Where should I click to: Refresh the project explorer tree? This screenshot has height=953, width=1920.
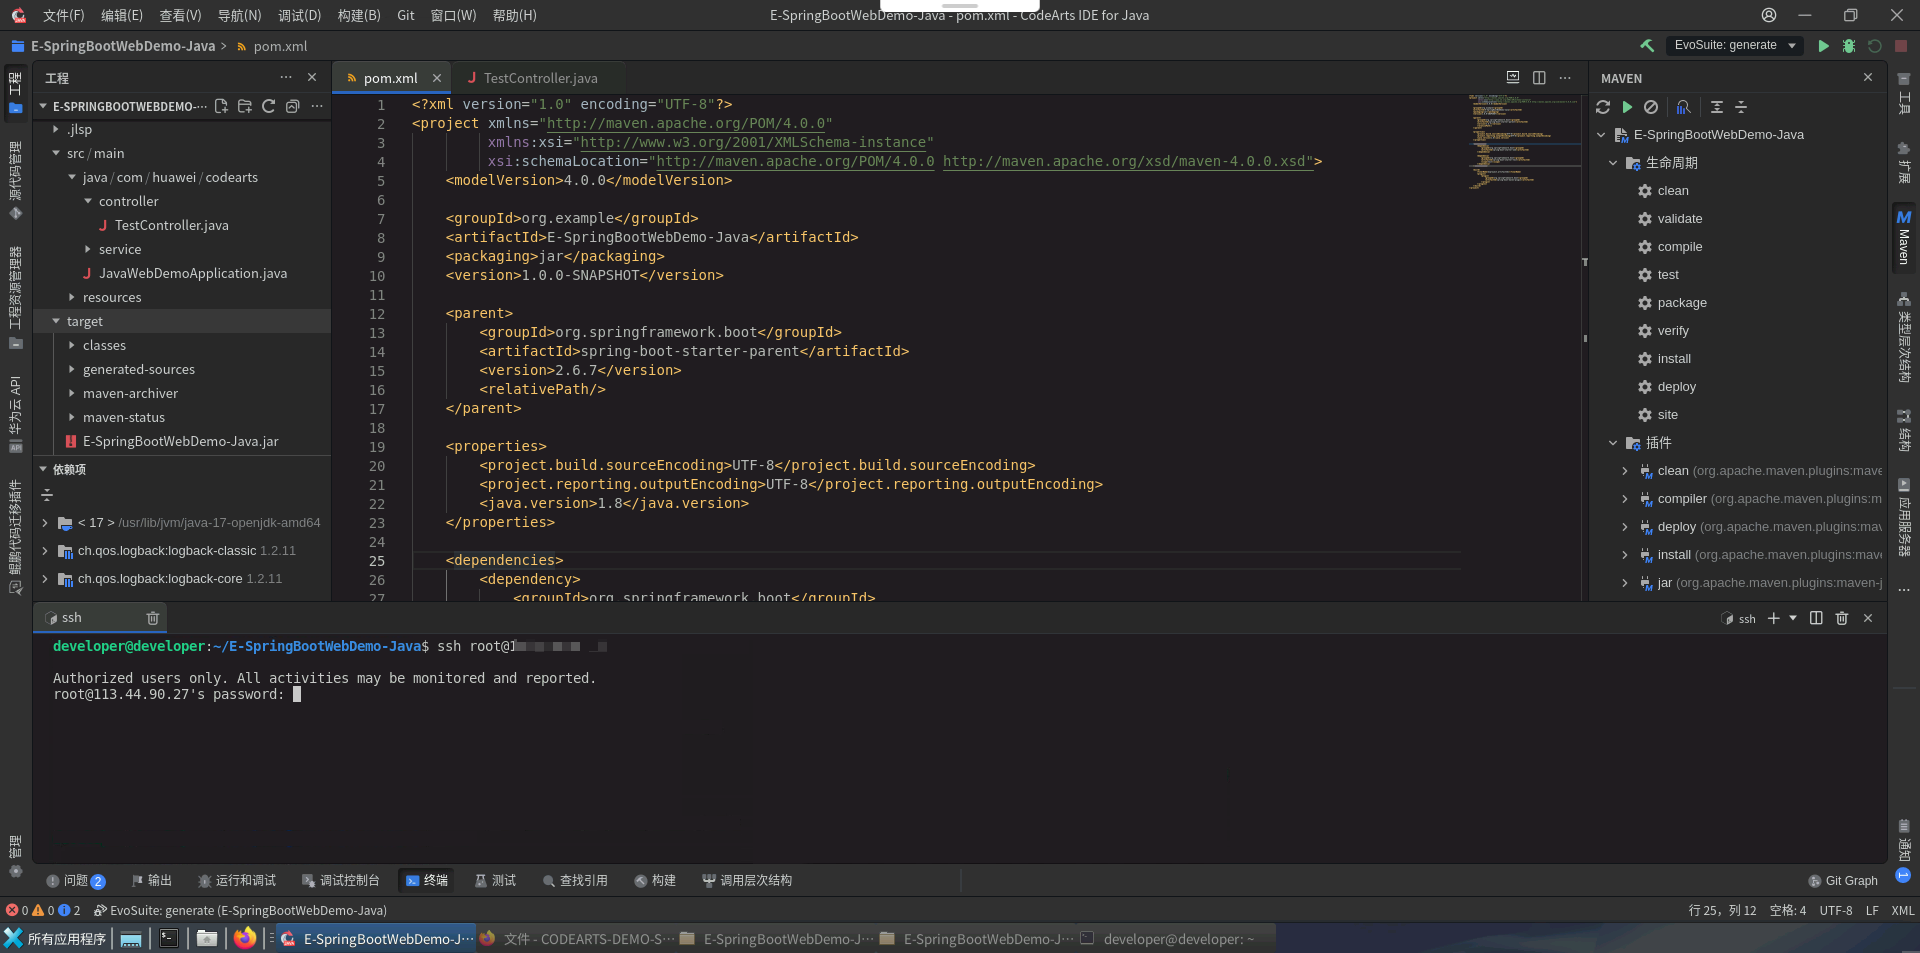269,106
